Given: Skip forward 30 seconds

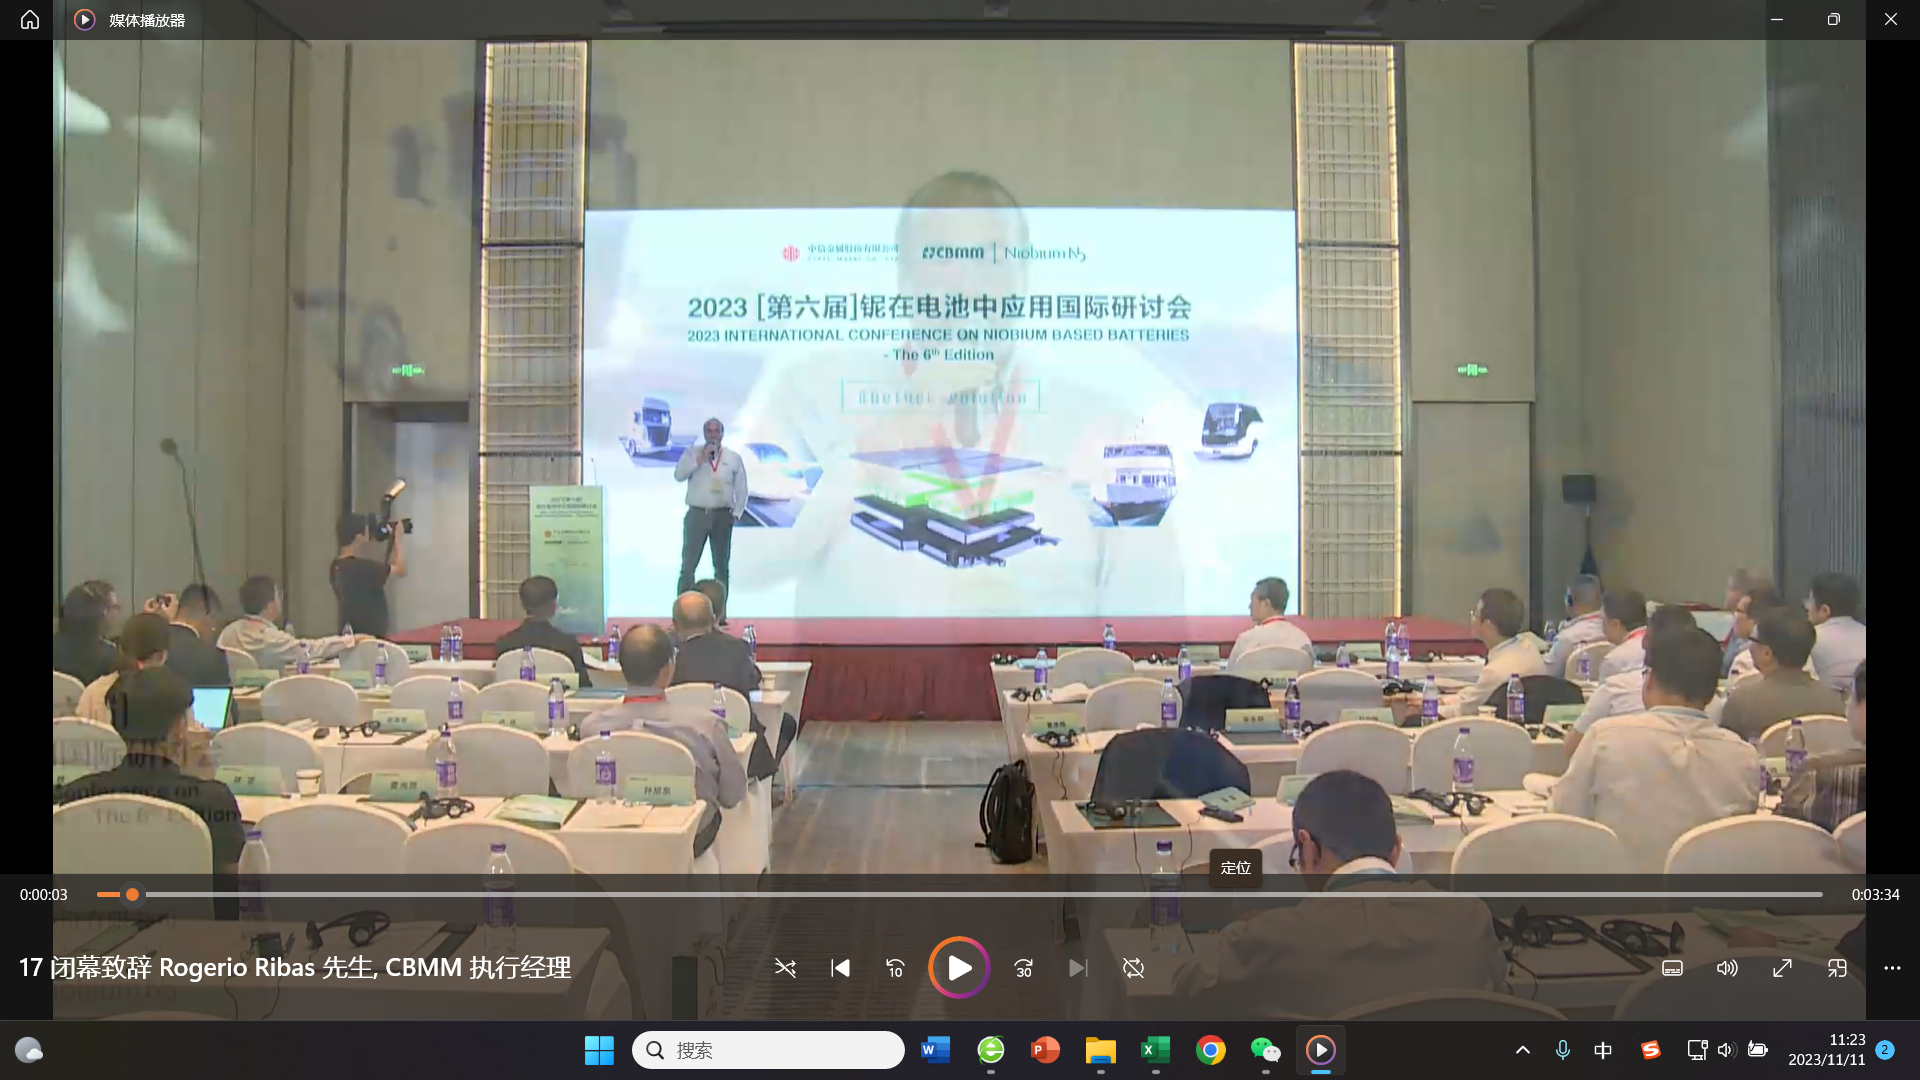Looking at the screenshot, I should pos(1023,968).
